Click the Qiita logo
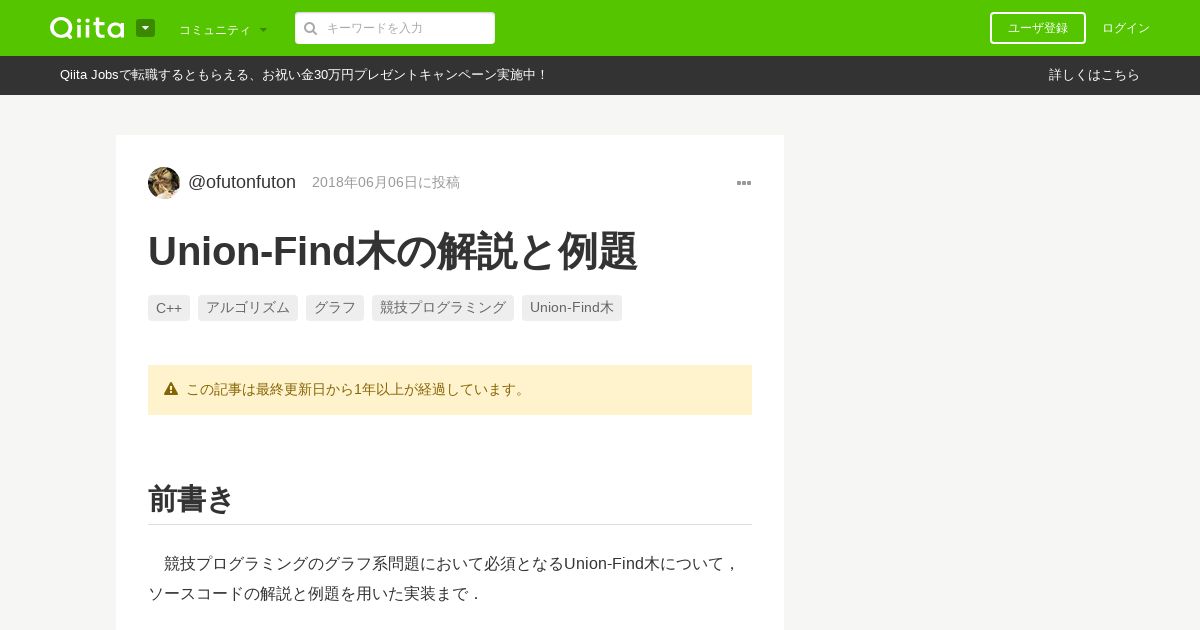Screen dimensions: 1200x630 coord(87,28)
